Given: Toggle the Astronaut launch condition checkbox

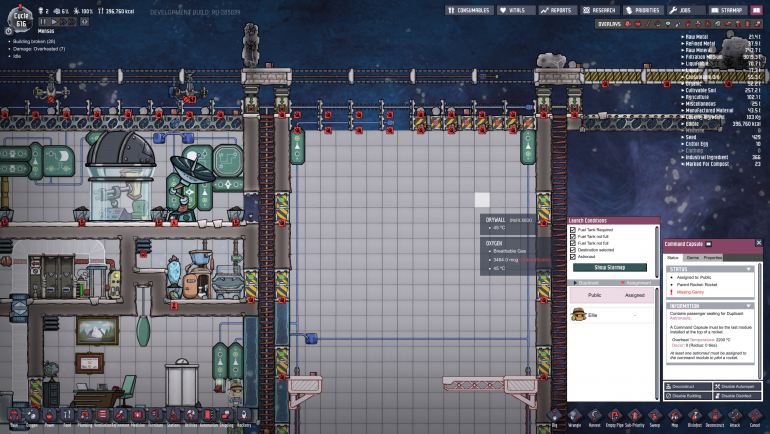Looking at the screenshot, I should [x=573, y=257].
